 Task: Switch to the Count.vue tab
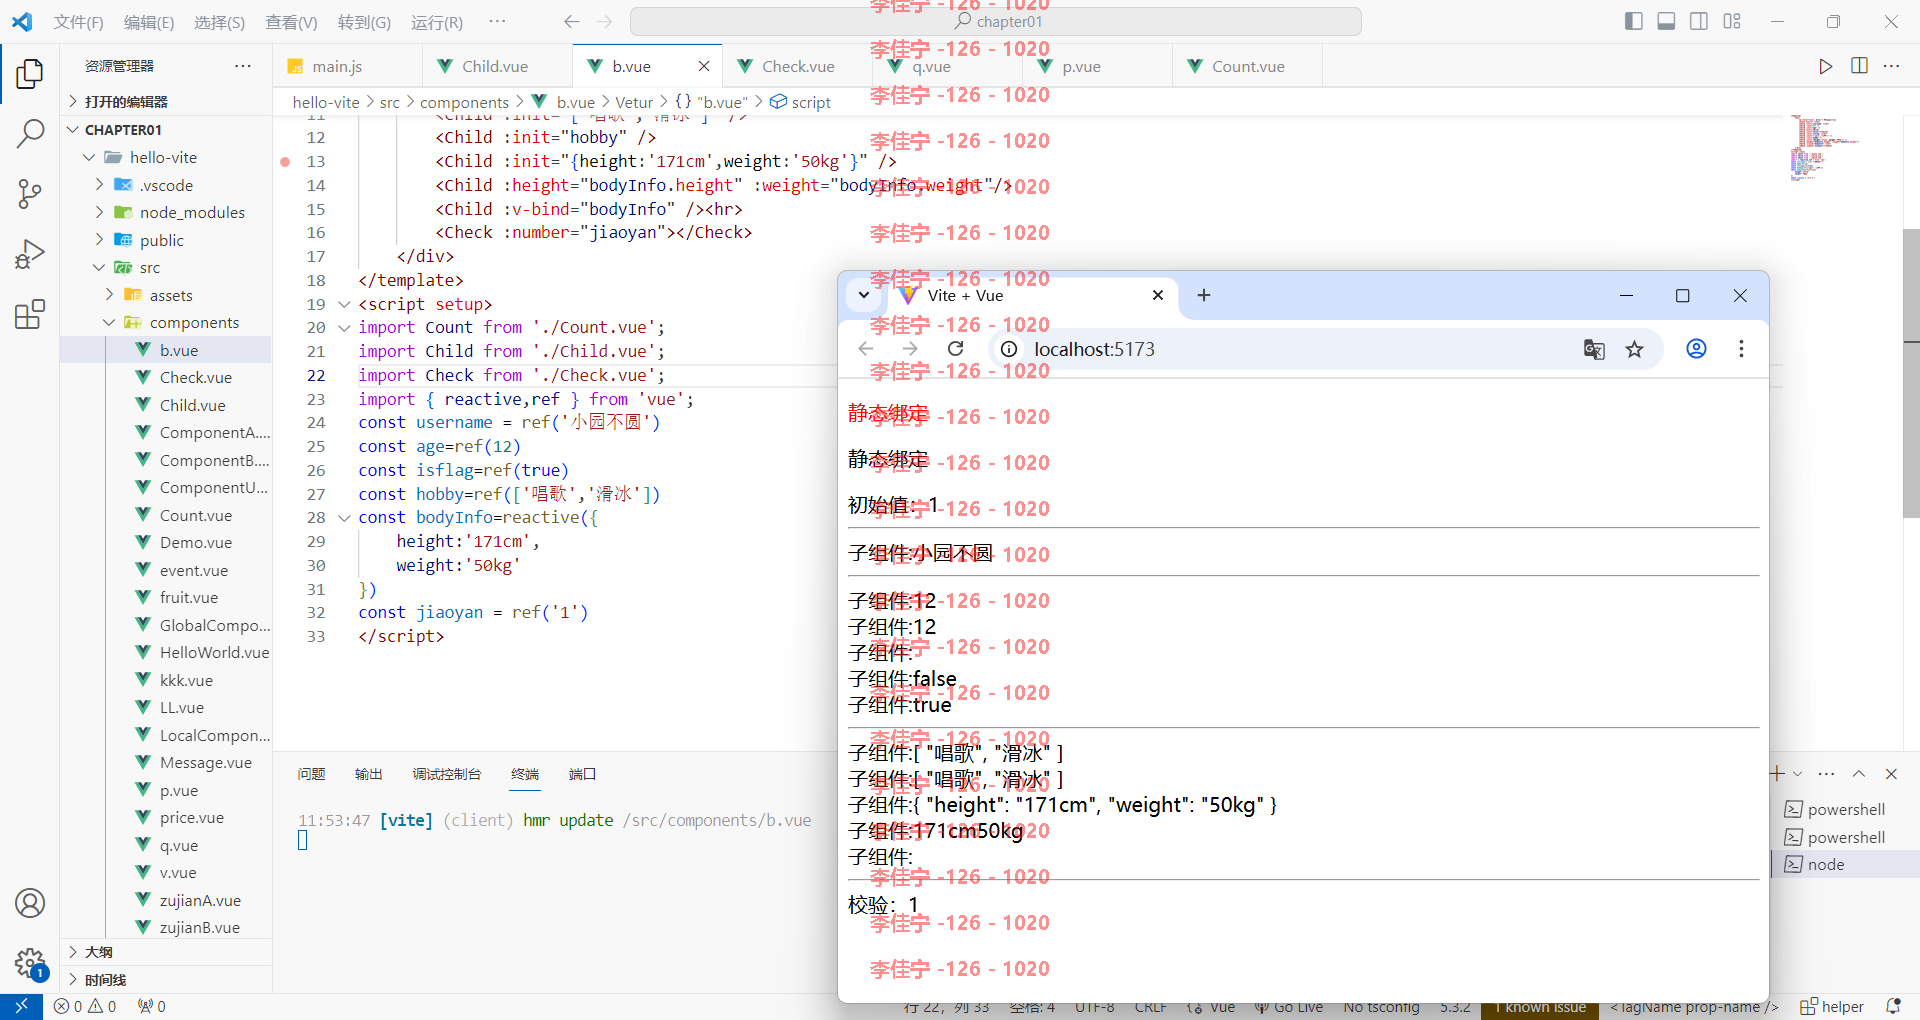tap(1247, 66)
